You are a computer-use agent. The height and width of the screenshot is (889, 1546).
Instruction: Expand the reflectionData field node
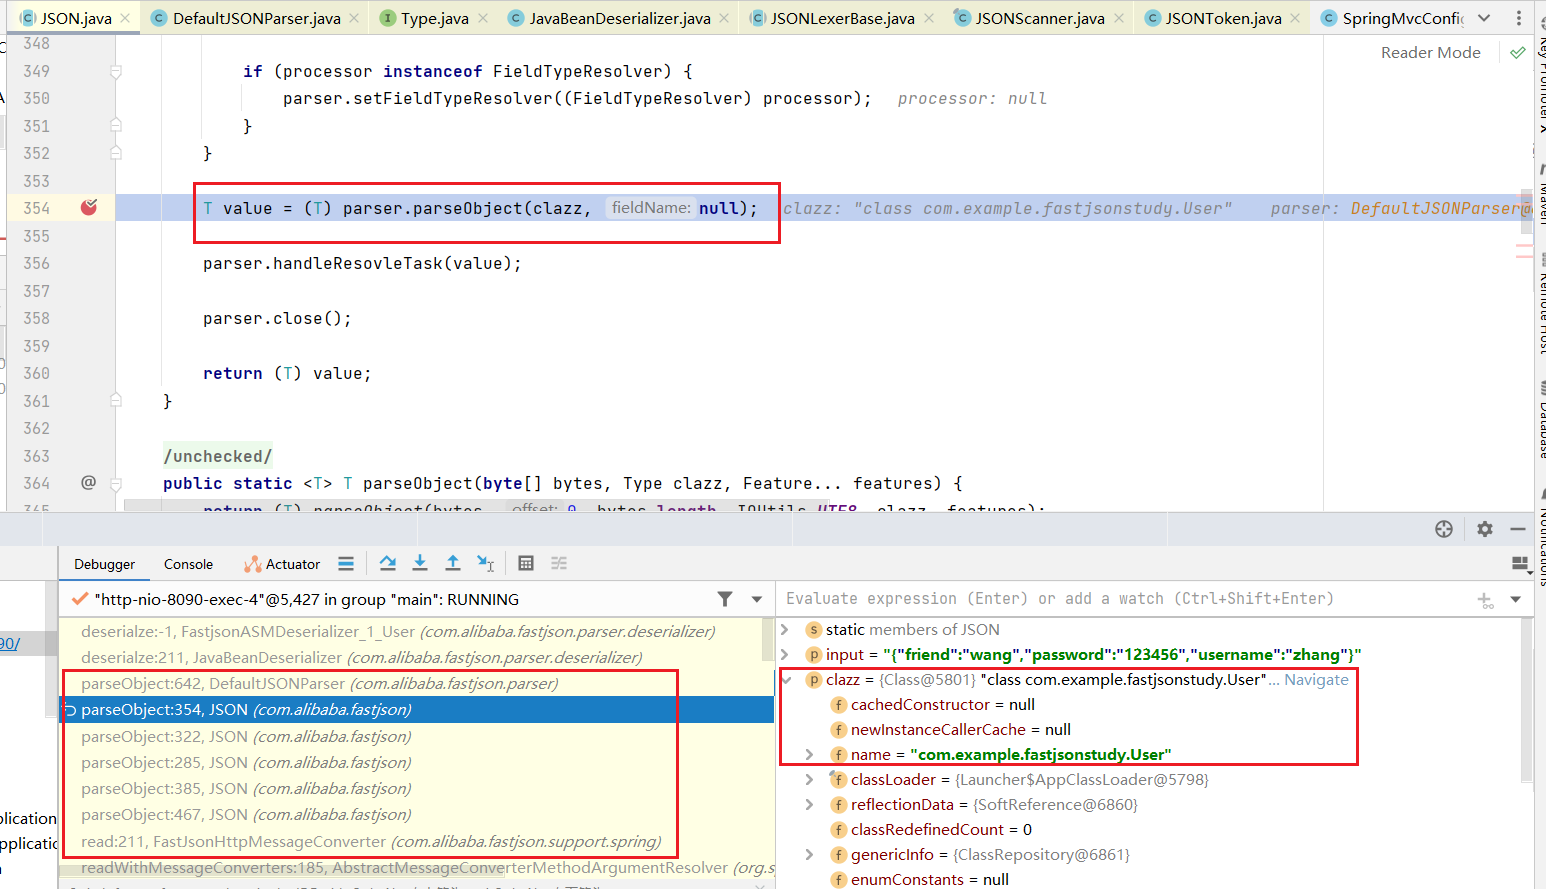[x=810, y=804]
